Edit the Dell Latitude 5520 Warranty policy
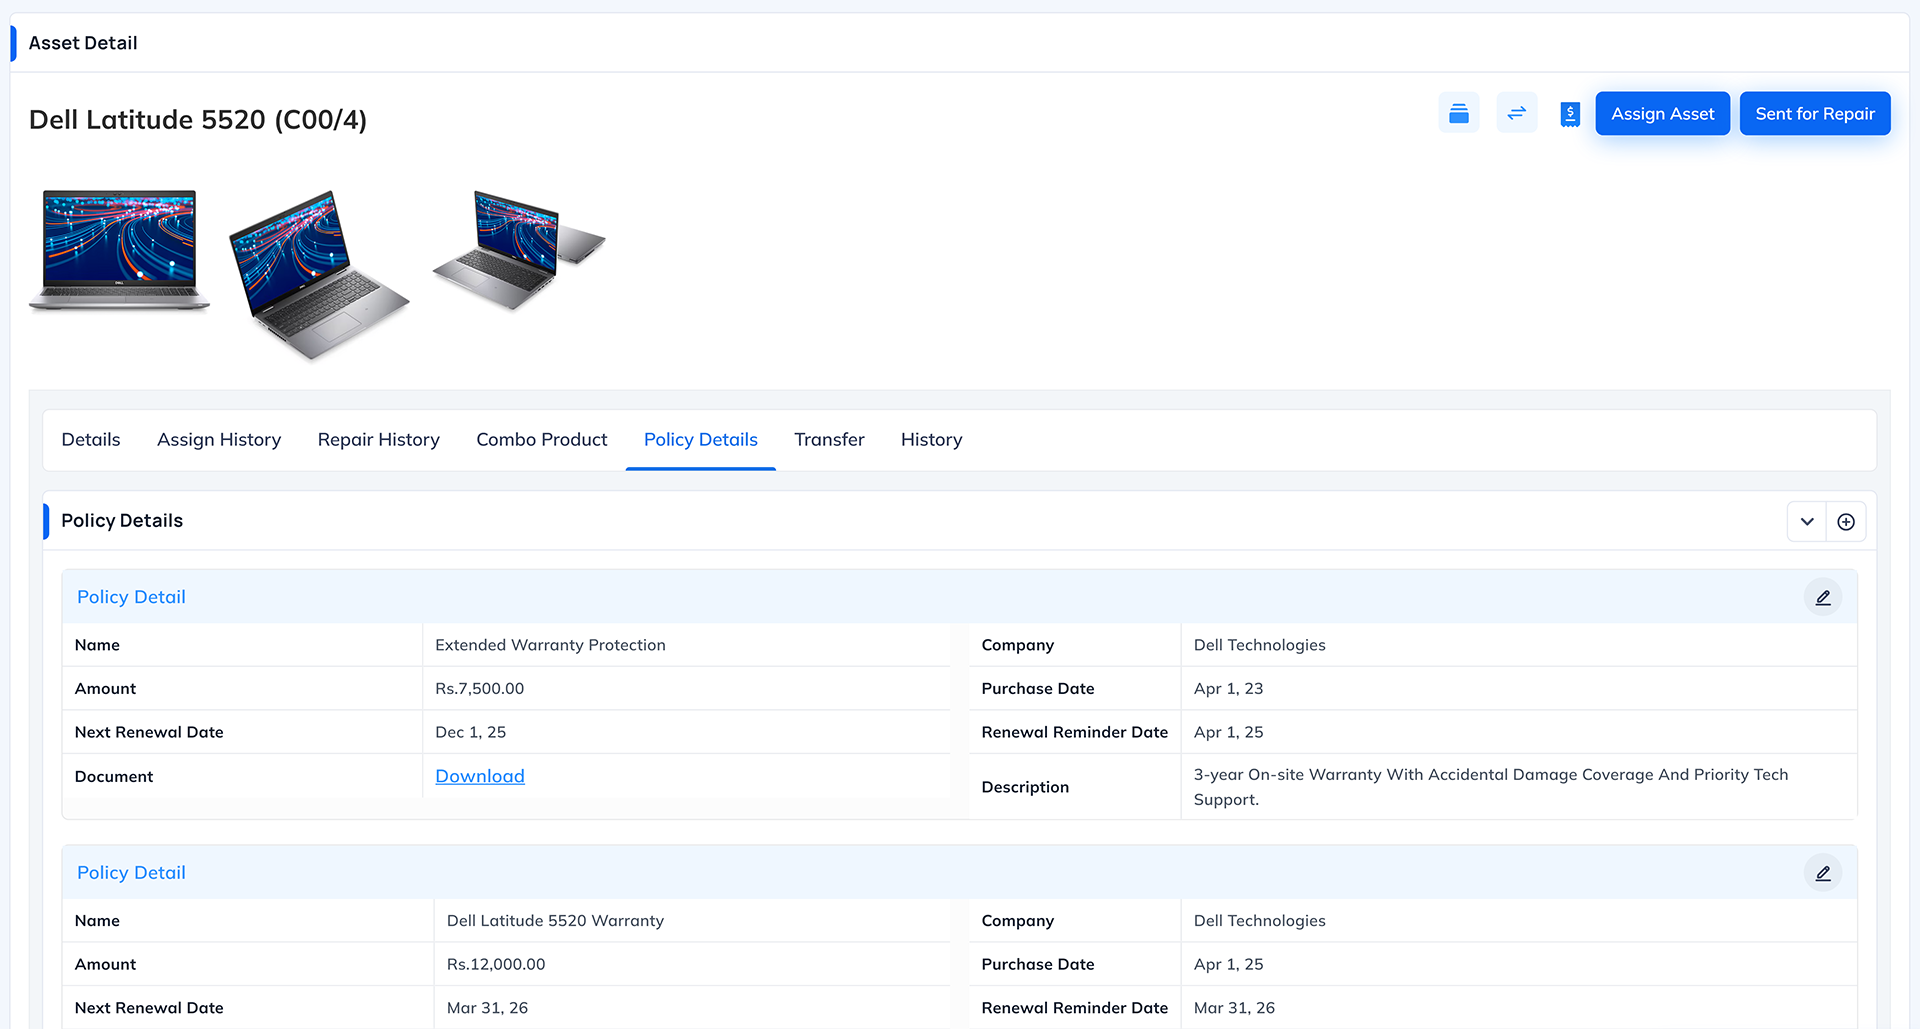Viewport: 1920px width, 1029px height. (x=1823, y=873)
